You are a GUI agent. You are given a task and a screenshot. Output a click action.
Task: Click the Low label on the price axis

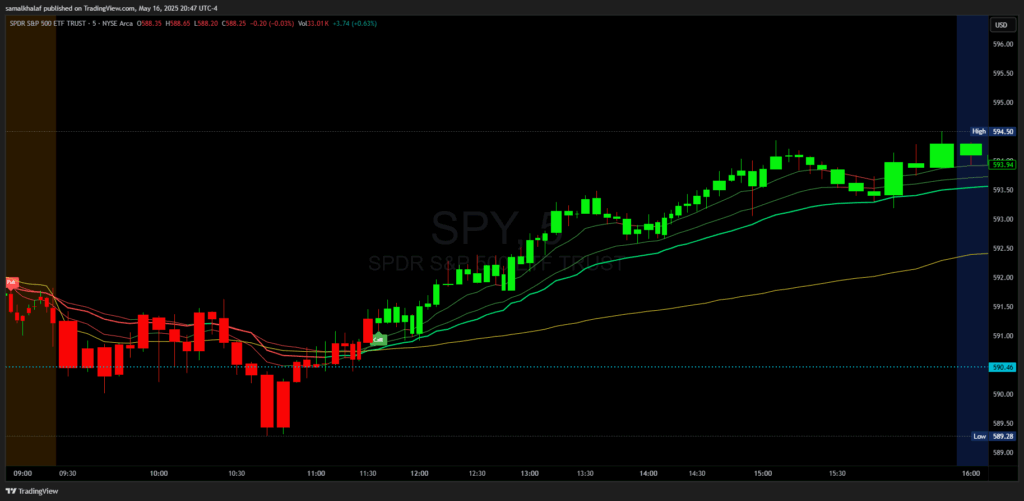[x=979, y=436]
